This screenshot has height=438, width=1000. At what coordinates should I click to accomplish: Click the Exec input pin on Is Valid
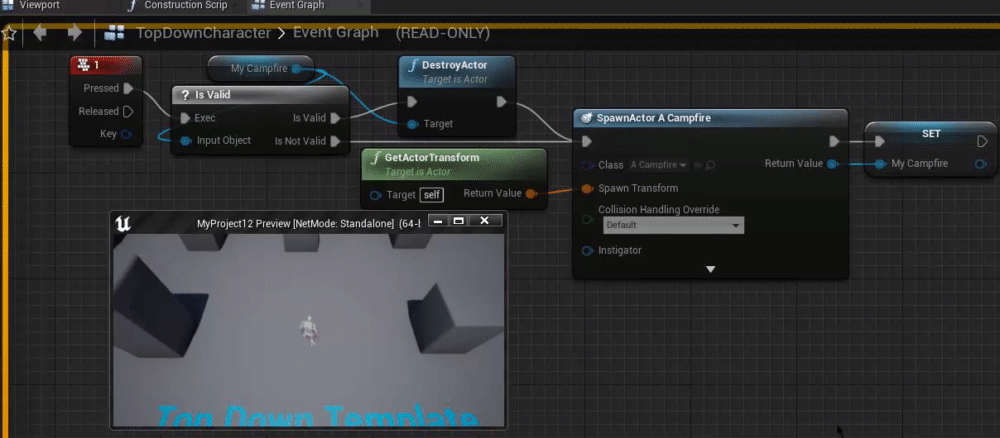coord(185,118)
